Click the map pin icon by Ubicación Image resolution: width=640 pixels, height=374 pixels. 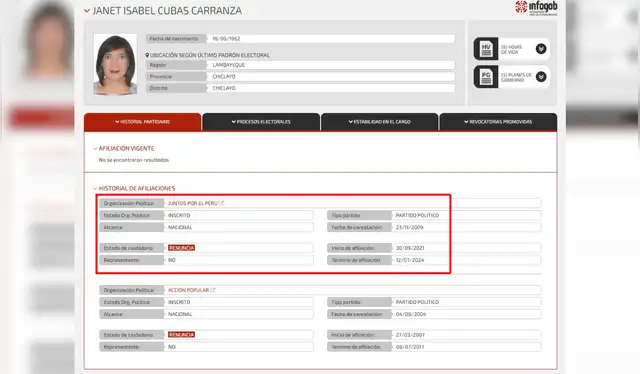tap(147, 55)
